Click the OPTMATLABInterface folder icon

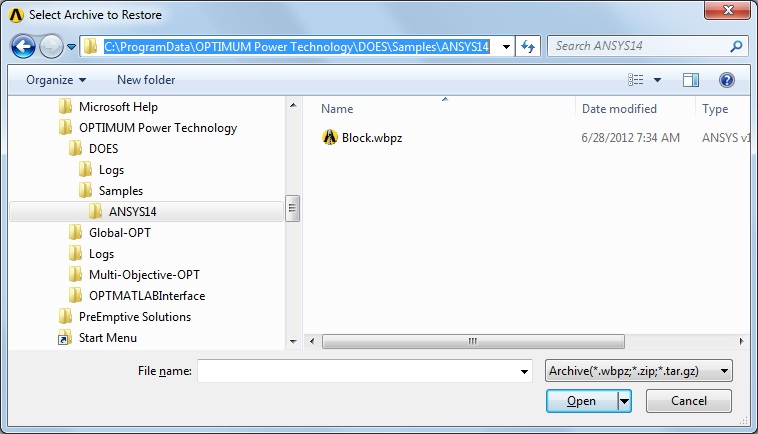pos(75,295)
